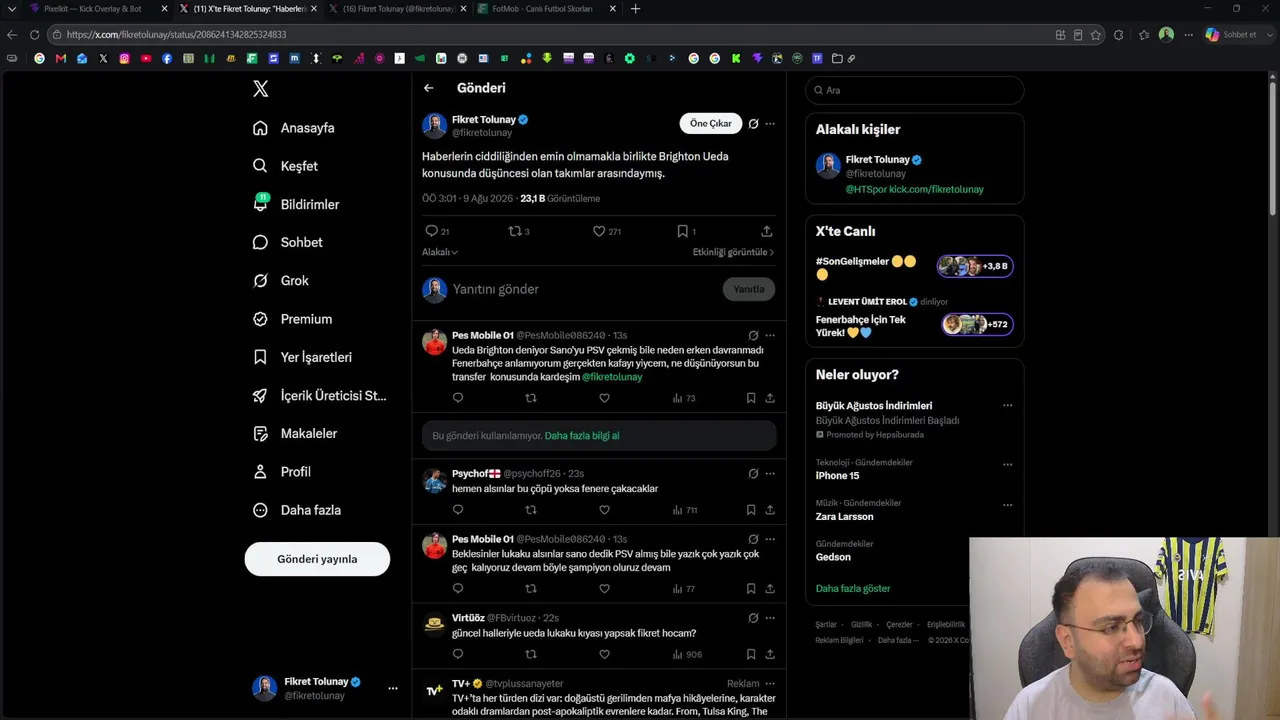Open more options for Büyük Ağustos İndirimleri

pyautogui.click(x=1007, y=406)
